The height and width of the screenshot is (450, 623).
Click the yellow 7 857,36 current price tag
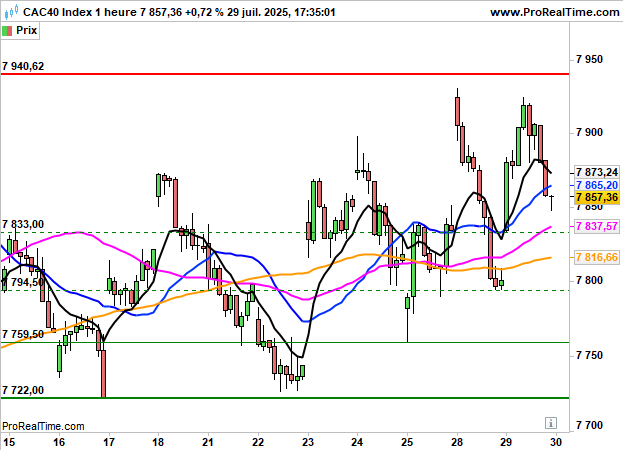pyautogui.click(x=597, y=197)
